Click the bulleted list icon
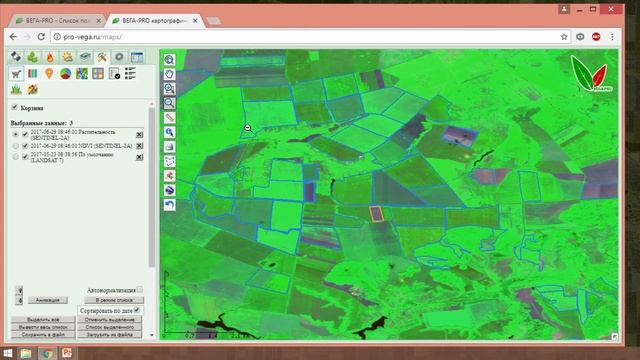Image resolution: width=640 pixels, height=360 pixels. click(130, 73)
